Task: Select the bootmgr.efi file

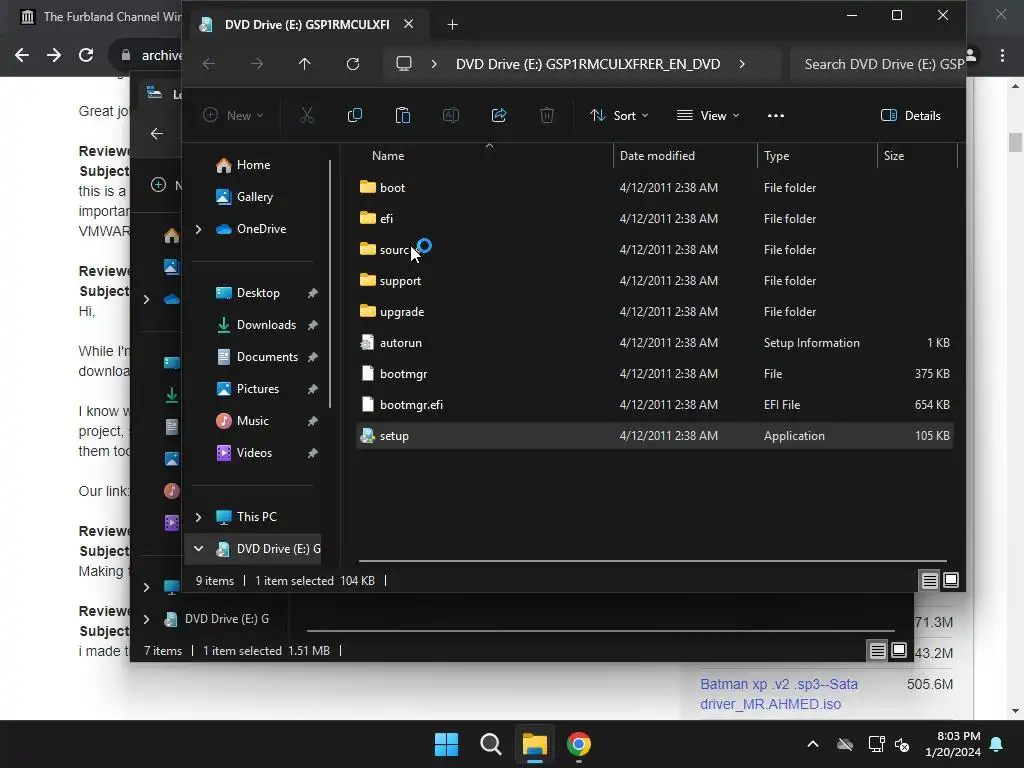Action: pos(654,405)
